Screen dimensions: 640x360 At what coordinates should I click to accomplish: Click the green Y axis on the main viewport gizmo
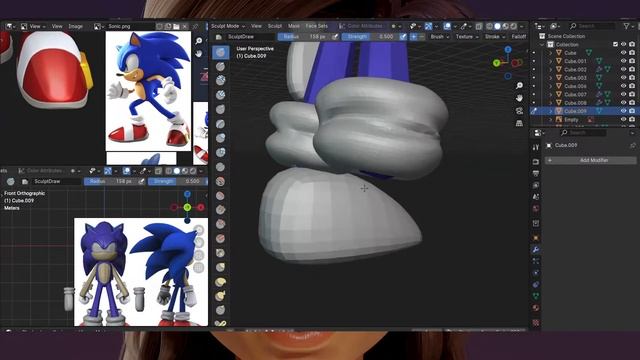pyautogui.click(x=497, y=63)
